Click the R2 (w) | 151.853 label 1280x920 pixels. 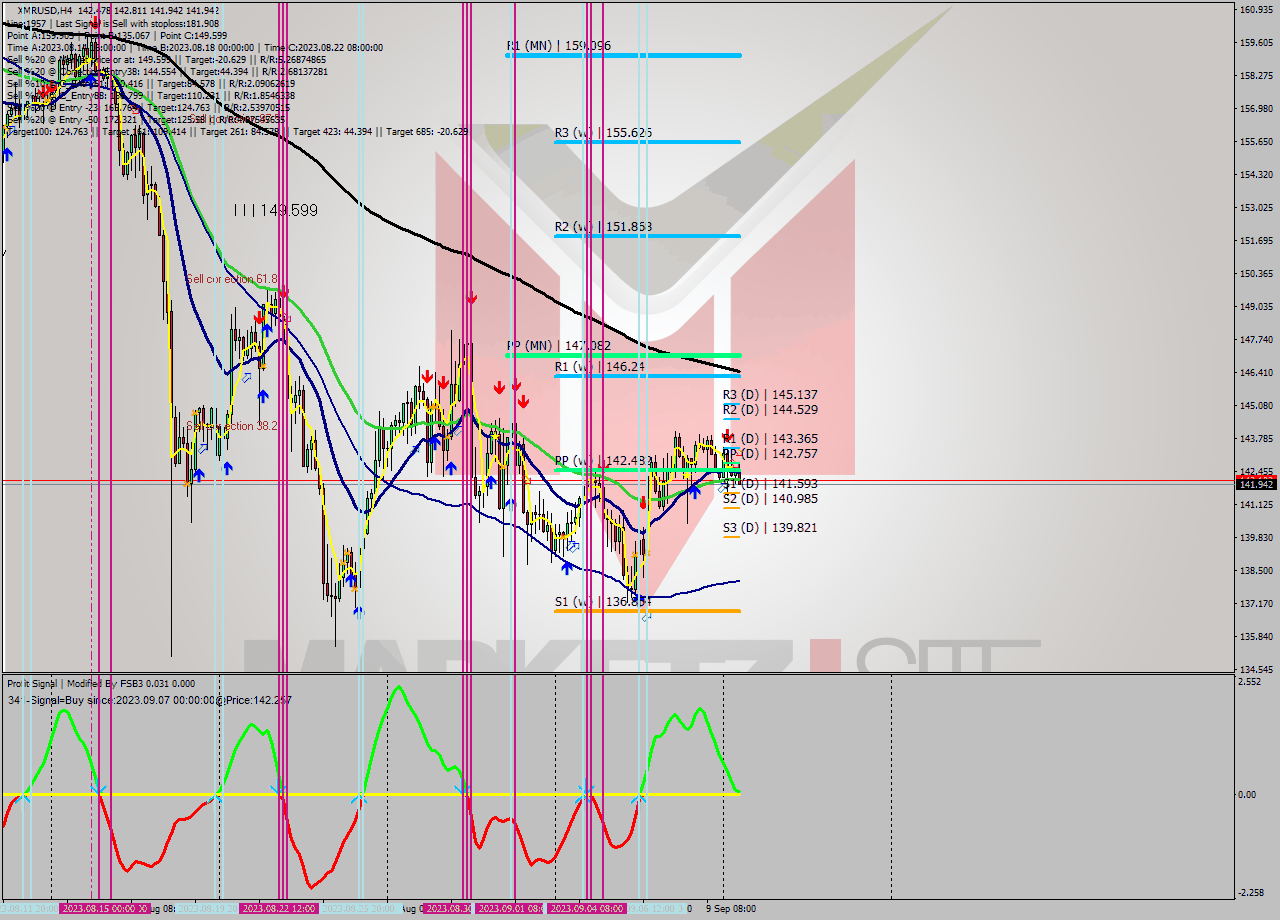(x=603, y=227)
